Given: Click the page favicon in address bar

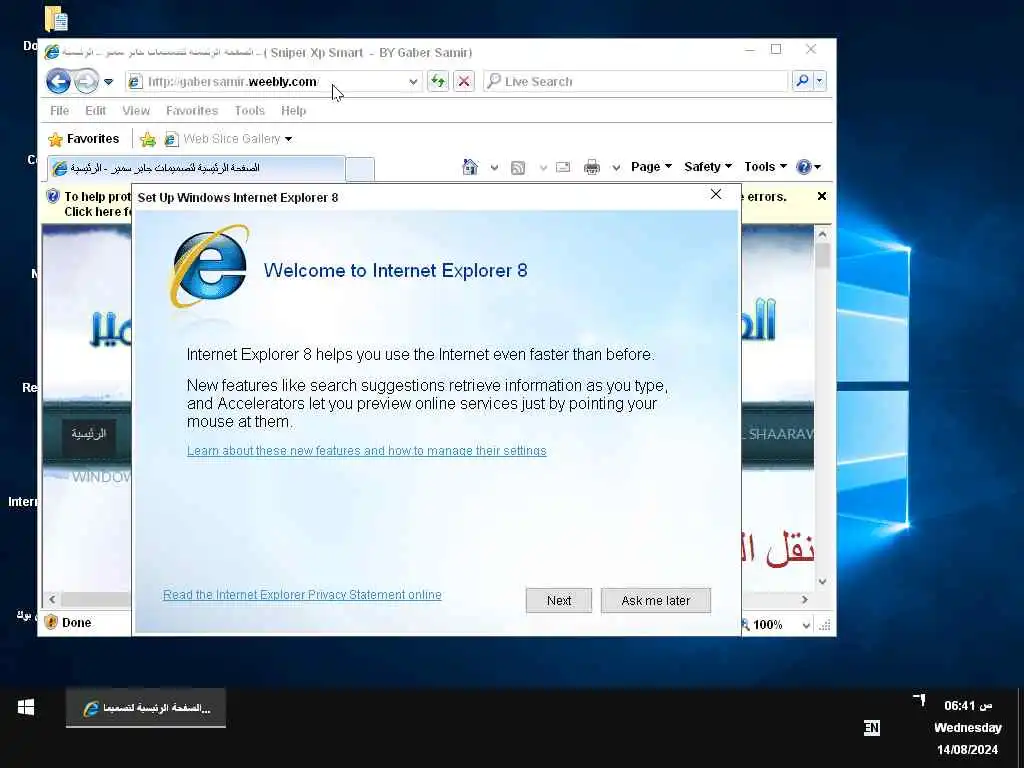Looking at the screenshot, I should 135,82.
